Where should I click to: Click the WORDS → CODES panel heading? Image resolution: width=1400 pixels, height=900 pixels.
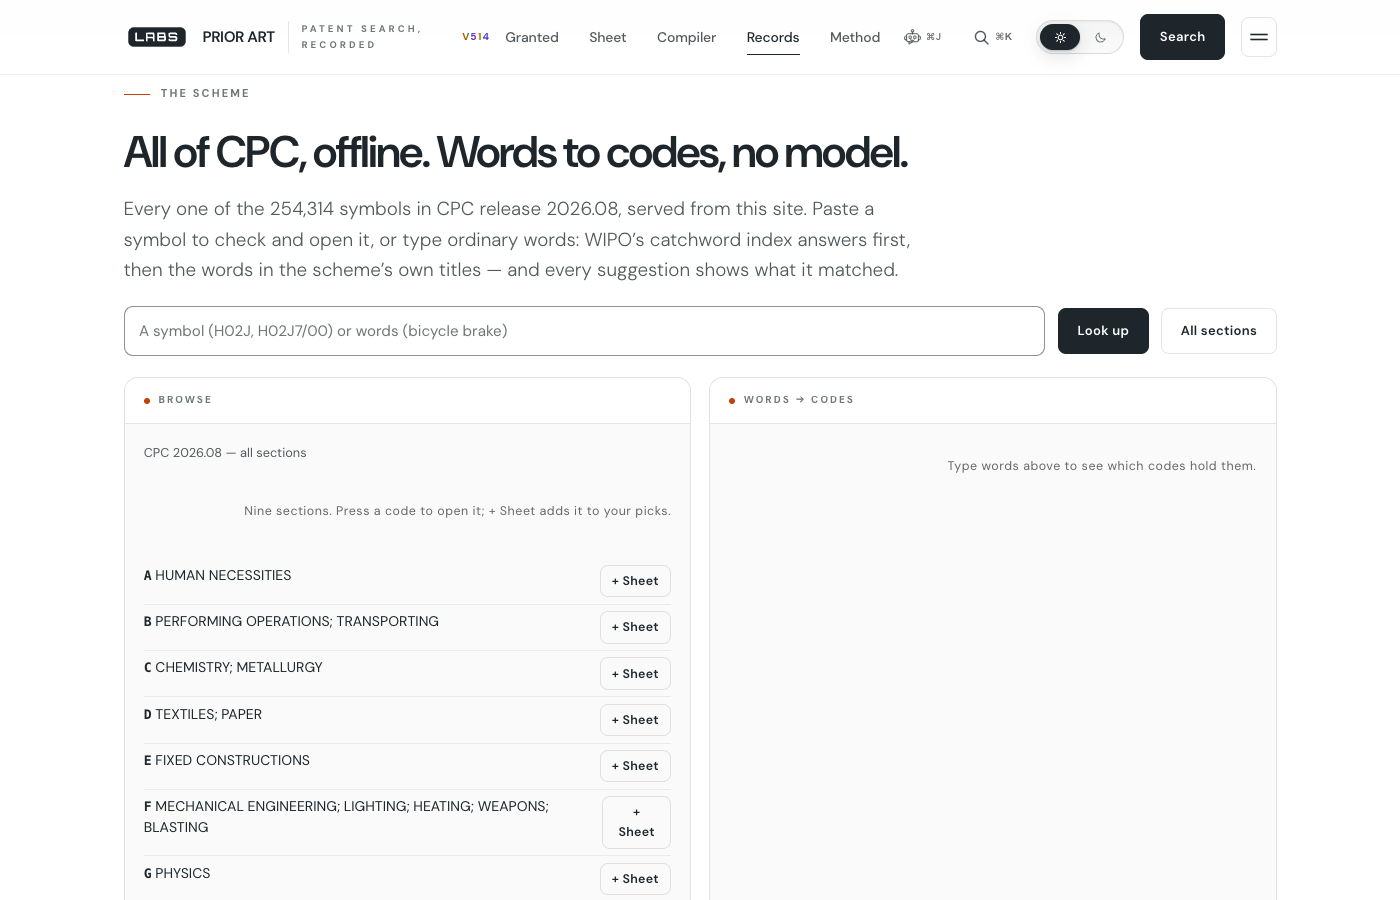[x=799, y=400]
